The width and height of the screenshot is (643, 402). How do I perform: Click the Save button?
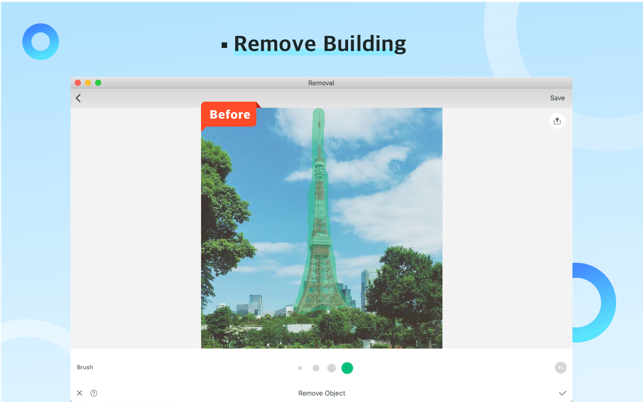click(x=557, y=98)
